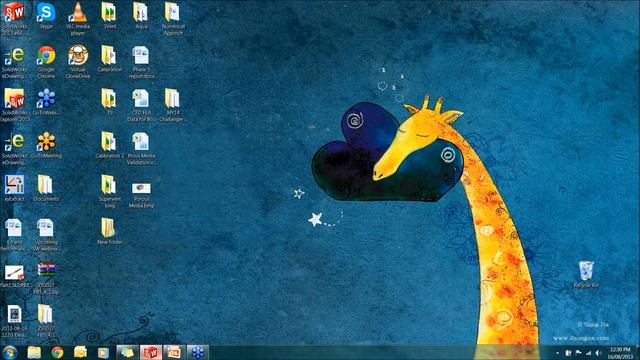640x360 pixels.
Task: Select the Upcoming SW webinar document
Action: click(45, 235)
